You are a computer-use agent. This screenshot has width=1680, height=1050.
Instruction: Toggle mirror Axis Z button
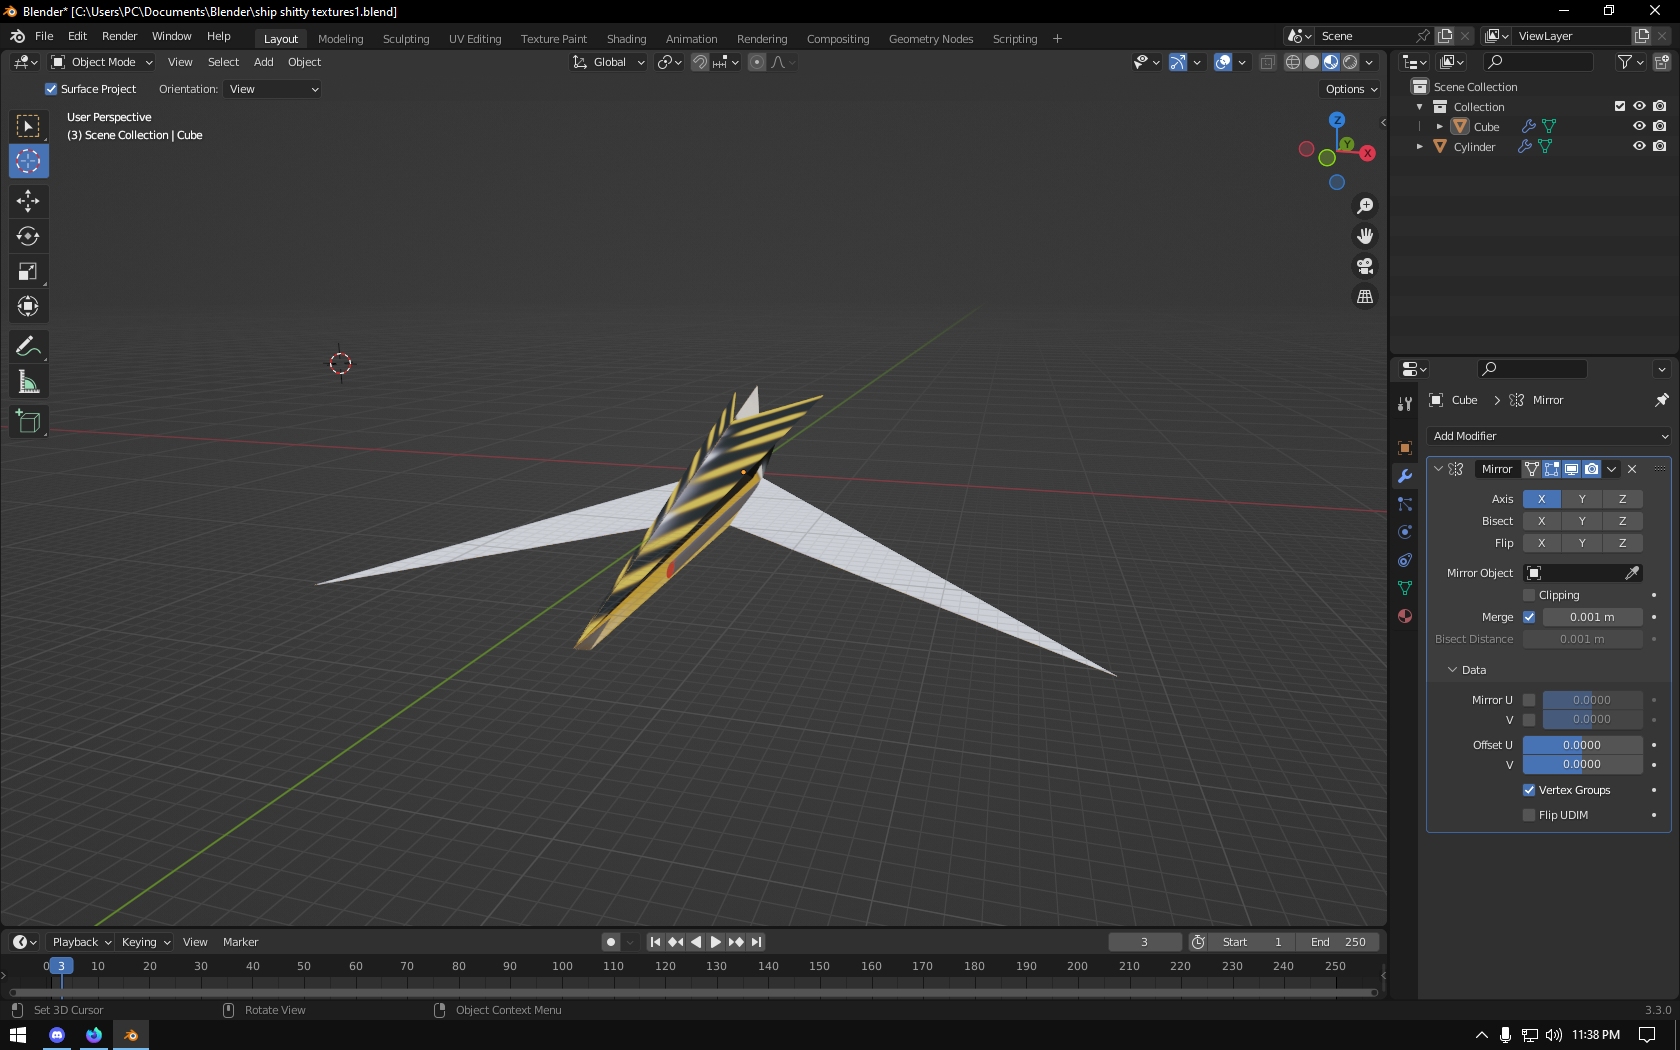click(1623, 499)
